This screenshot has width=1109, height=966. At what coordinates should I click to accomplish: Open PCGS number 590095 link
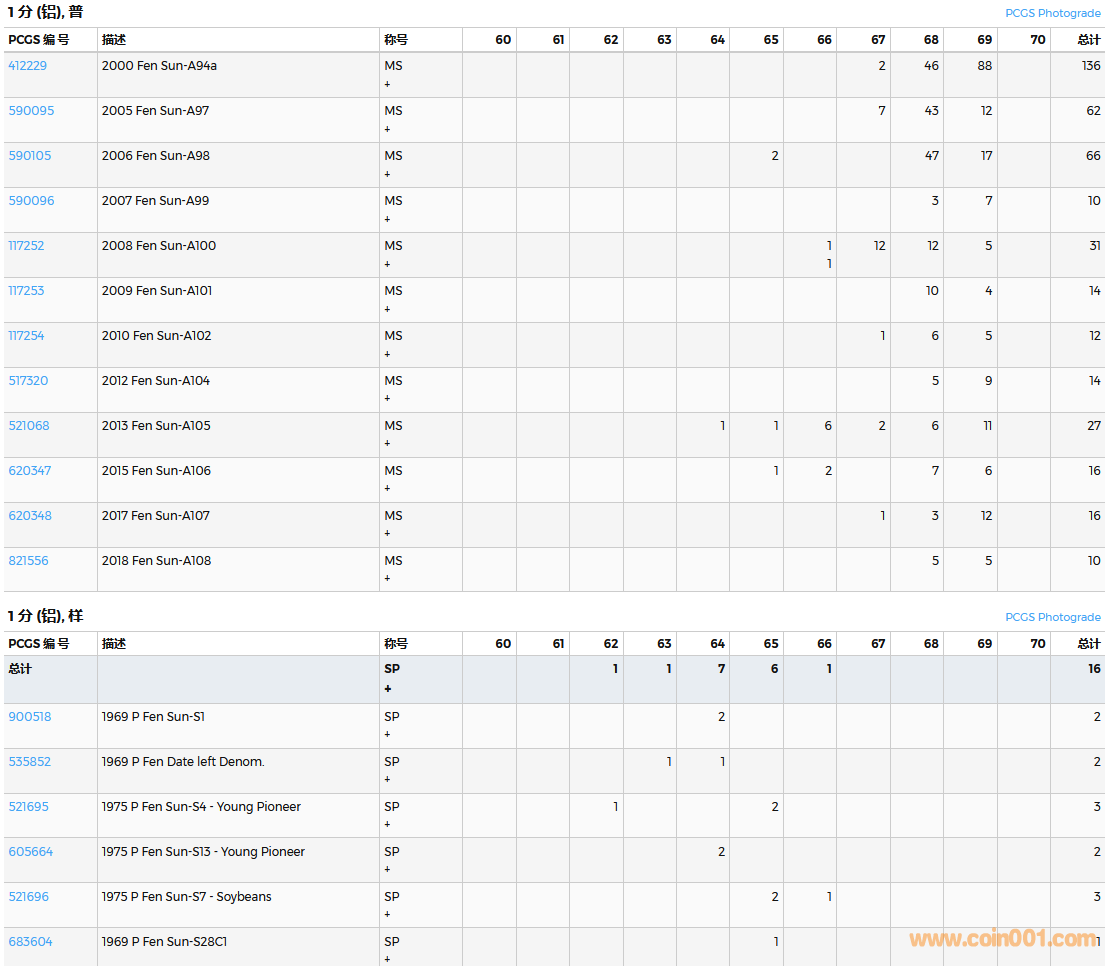31,111
